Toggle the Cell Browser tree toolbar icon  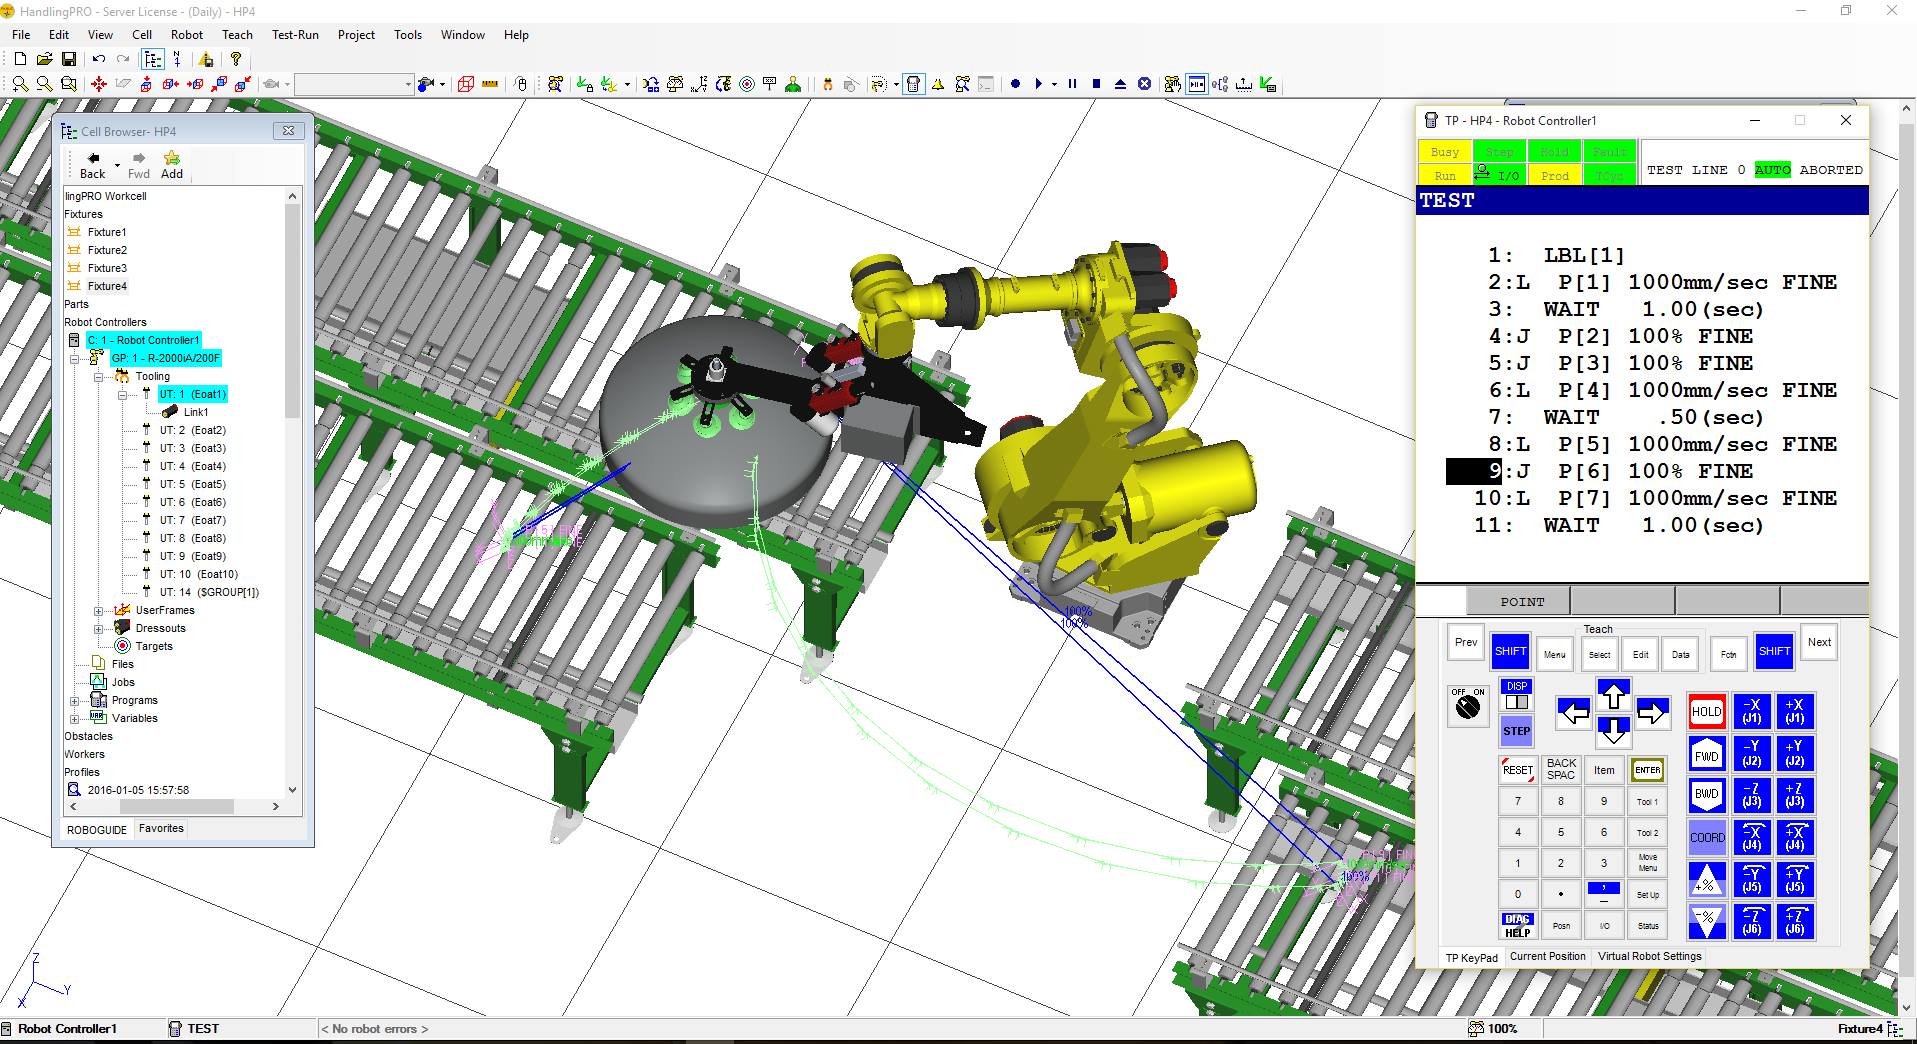pyautogui.click(x=152, y=59)
